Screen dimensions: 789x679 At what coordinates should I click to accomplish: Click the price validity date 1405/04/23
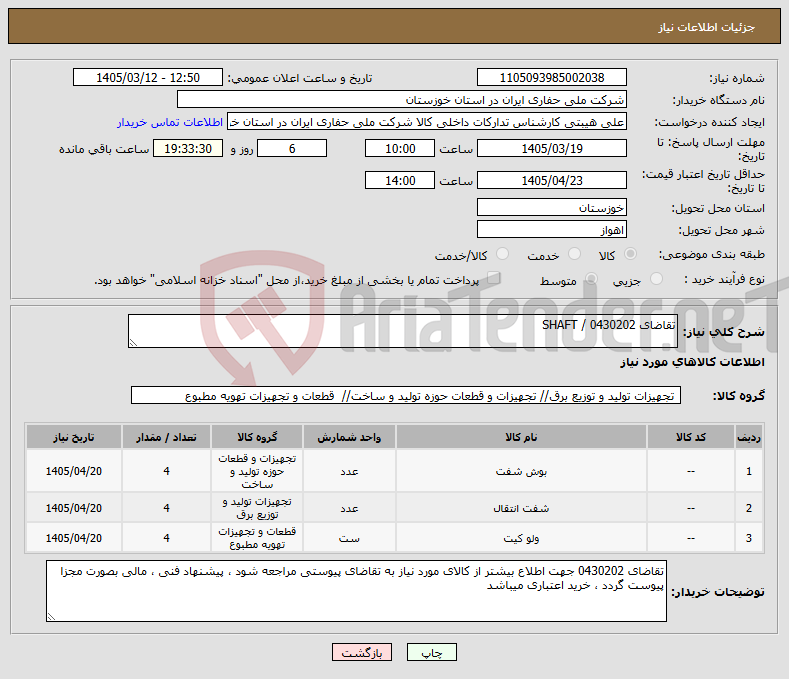coord(551,180)
